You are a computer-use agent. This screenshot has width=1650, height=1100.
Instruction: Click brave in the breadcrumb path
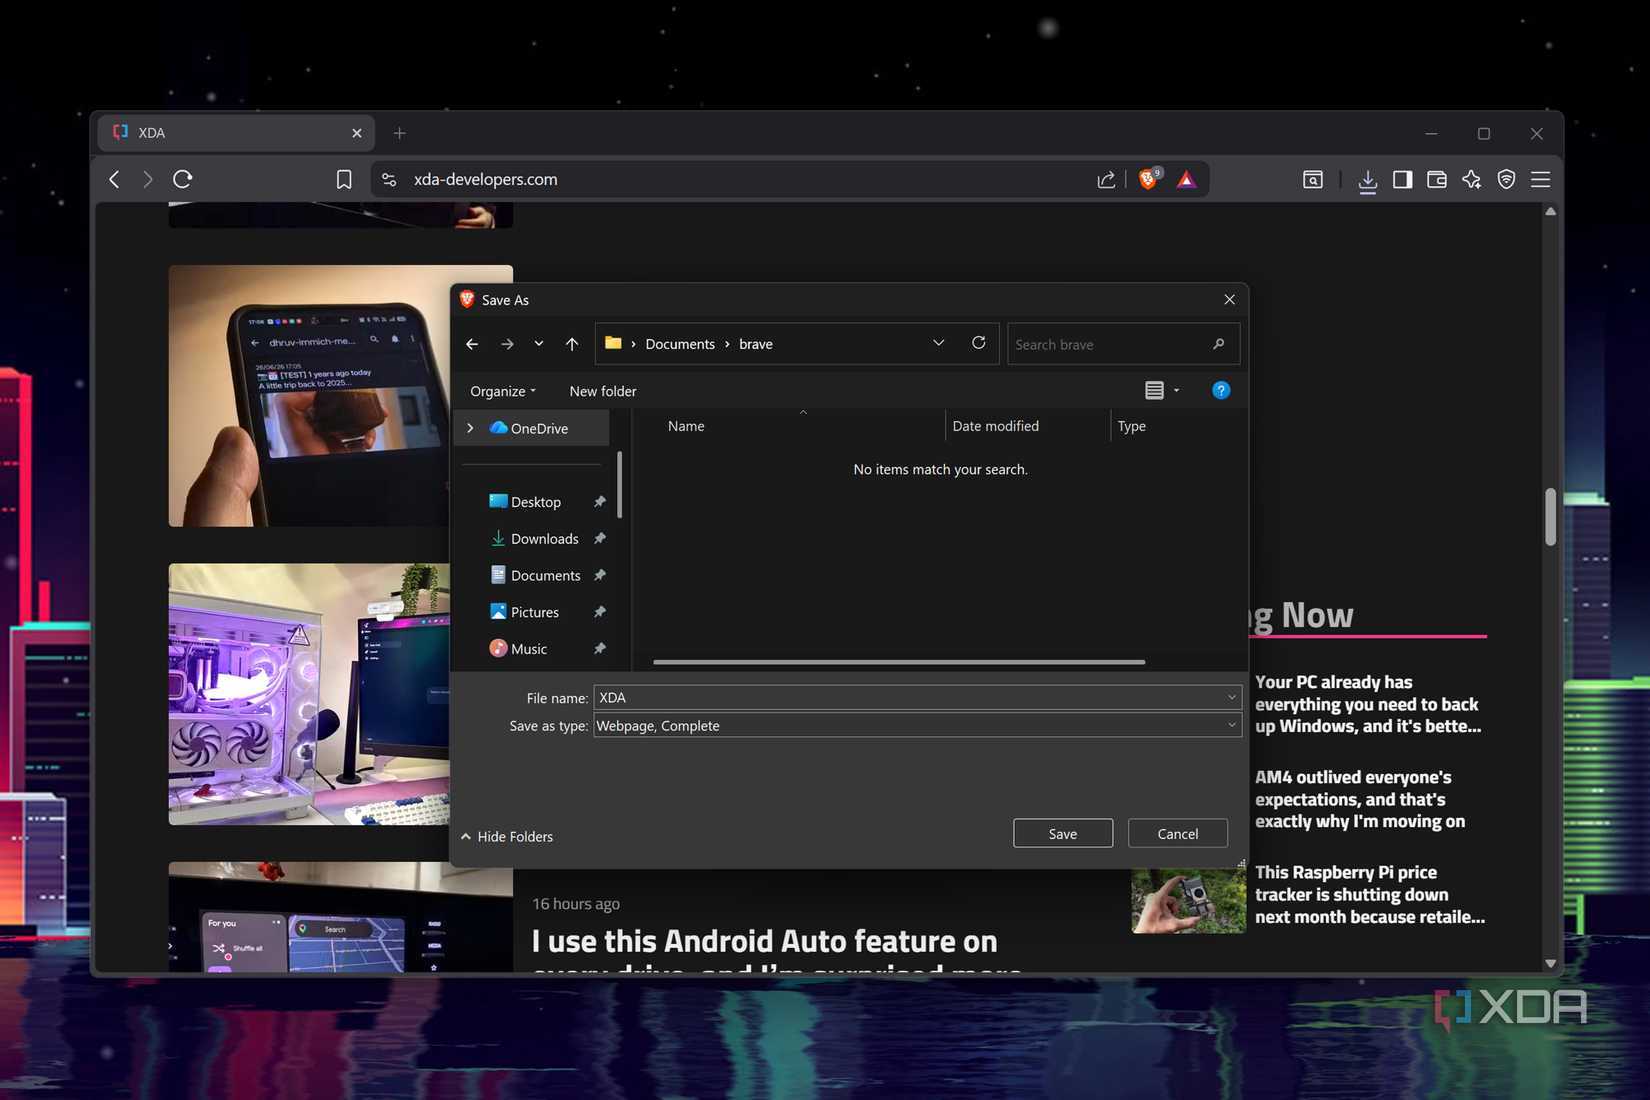coord(756,344)
